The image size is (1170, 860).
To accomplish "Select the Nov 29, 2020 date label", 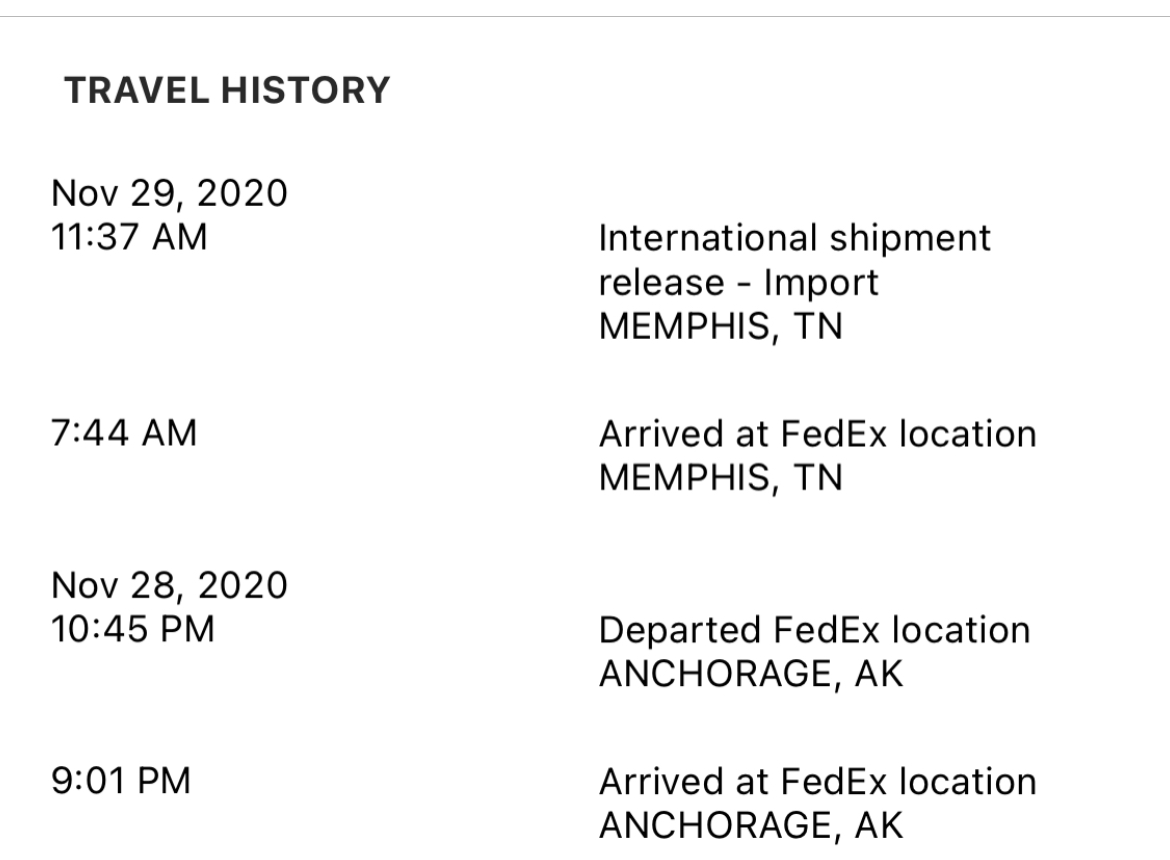I will tap(169, 191).
